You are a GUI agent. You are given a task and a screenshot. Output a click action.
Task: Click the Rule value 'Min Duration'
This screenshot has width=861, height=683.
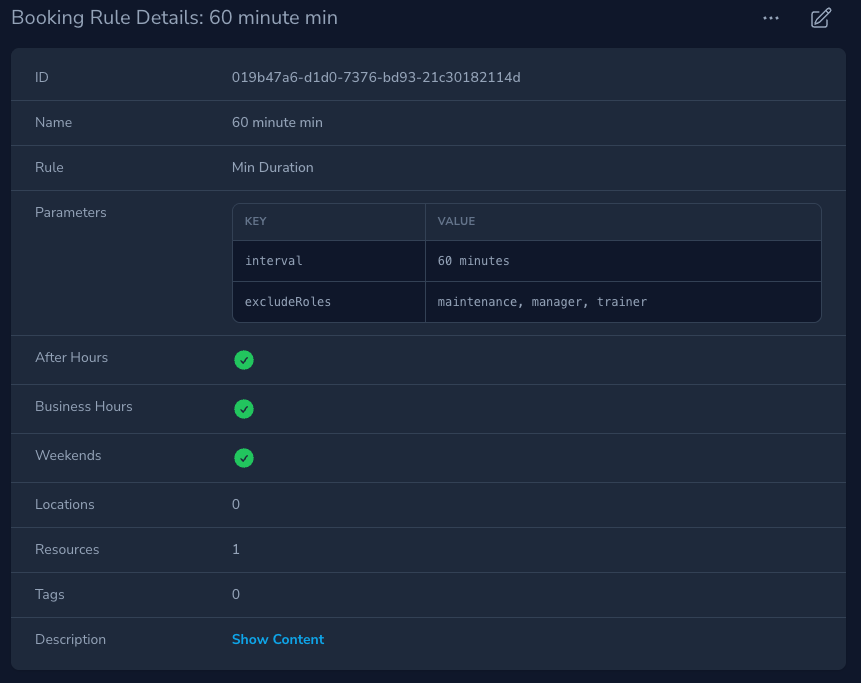(x=272, y=167)
